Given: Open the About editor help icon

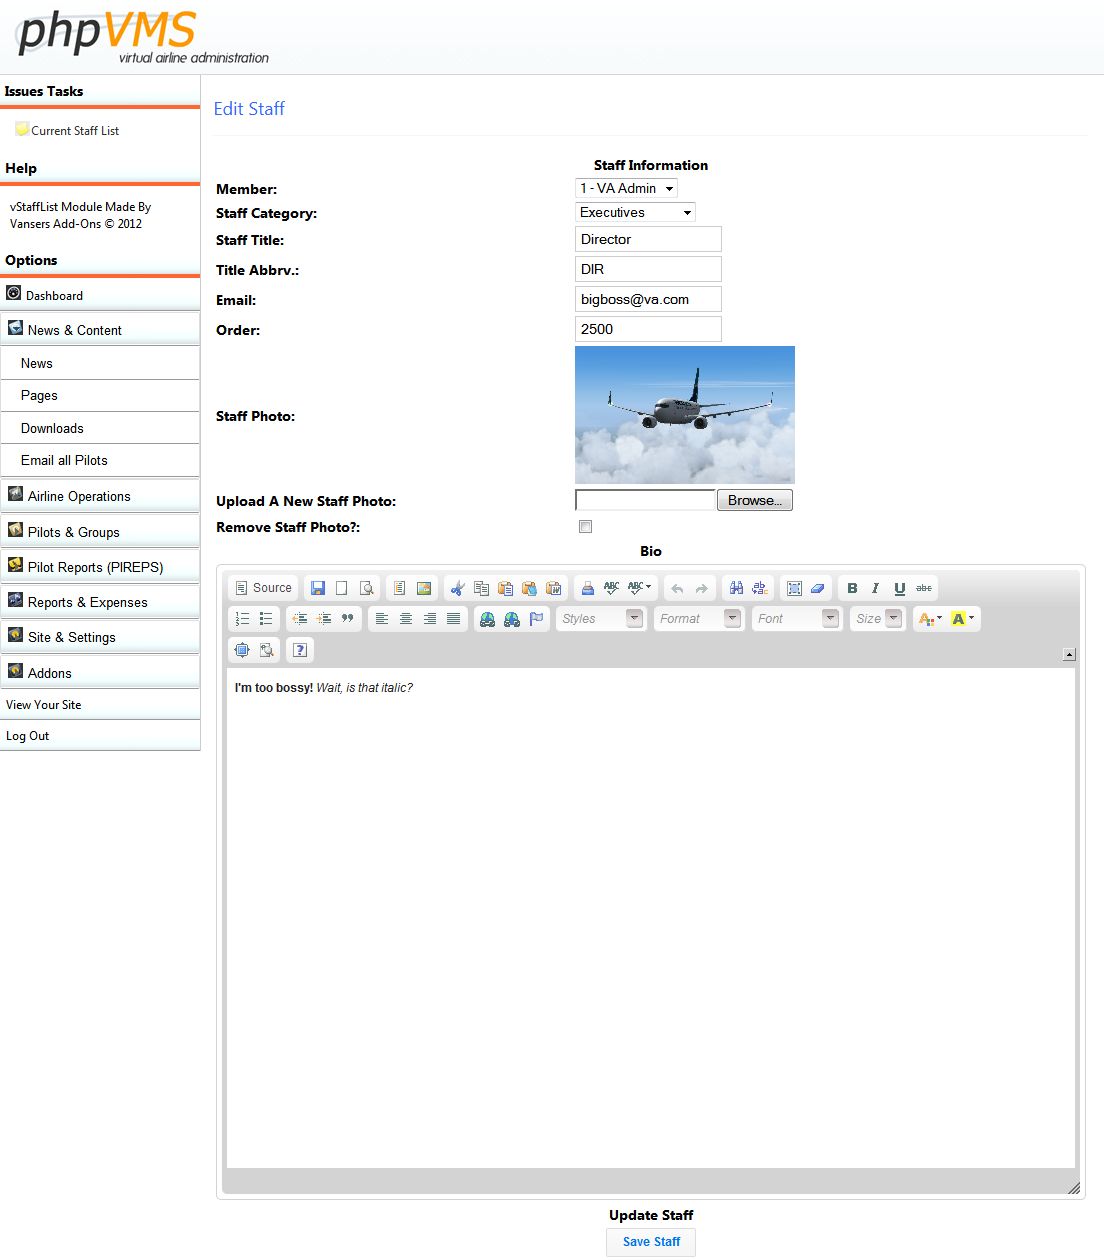Looking at the screenshot, I should pos(300,650).
